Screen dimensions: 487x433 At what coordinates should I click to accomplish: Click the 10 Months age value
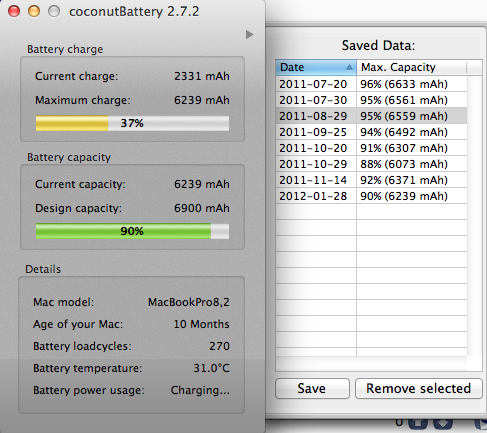(x=201, y=324)
